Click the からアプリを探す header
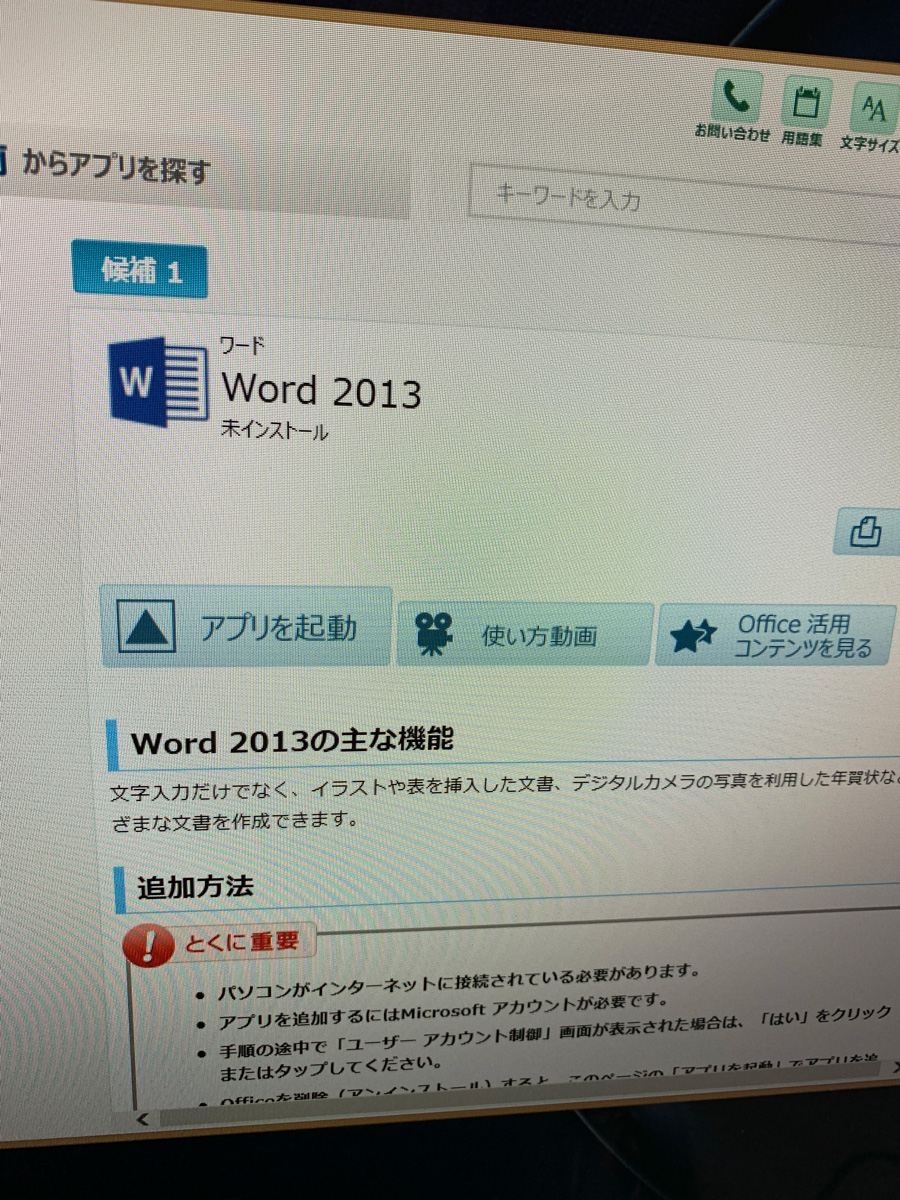The height and width of the screenshot is (1200, 900). pyautogui.click(x=115, y=168)
